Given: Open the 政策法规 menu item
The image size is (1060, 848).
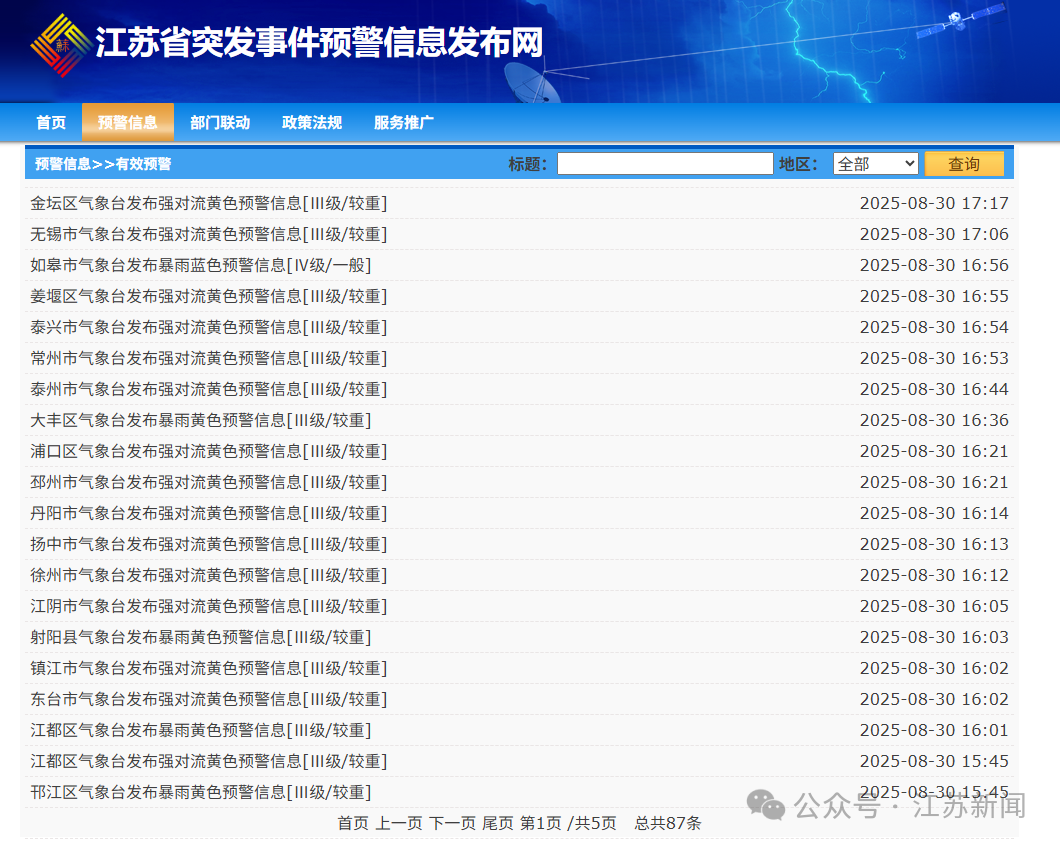Looking at the screenshot, I should pyautogui.click(x=311, y=122).
